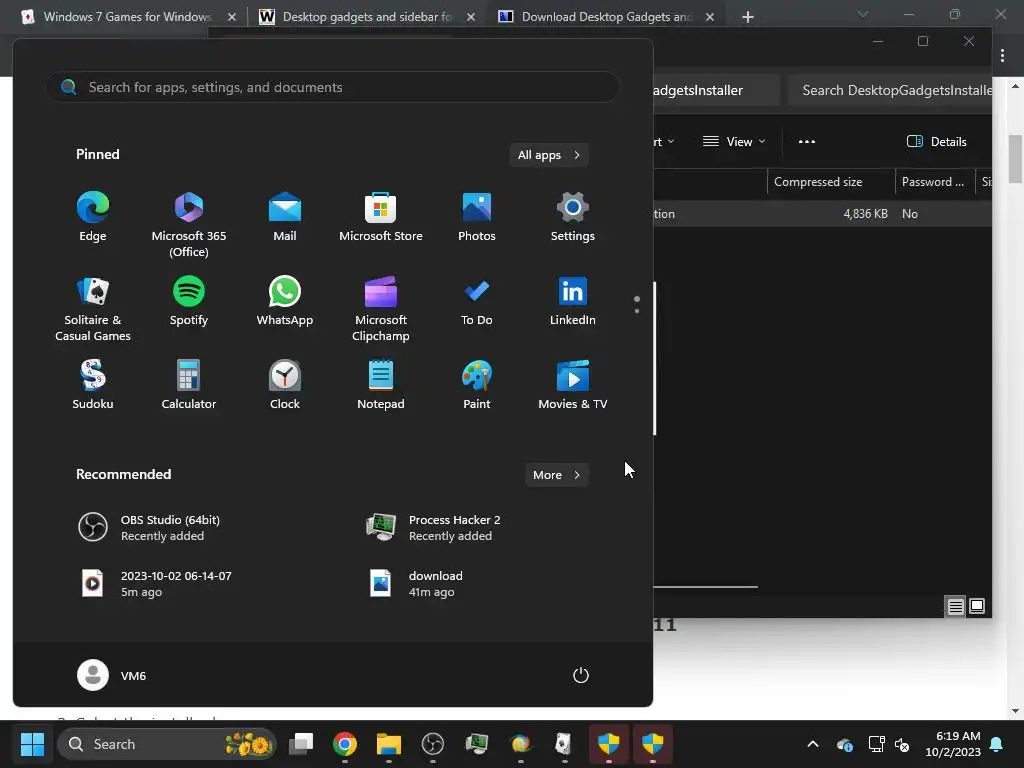The image size is (1024, 768).
Task: Click the taskbar Search box
Action: point(167,744)
